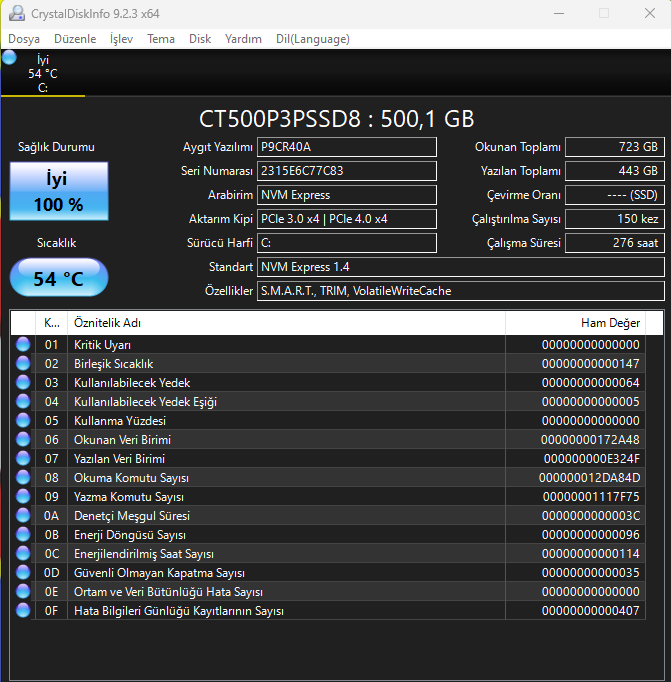Click the Ham Değer column header
The width and height of the screenshot is (671, 682).
[575, 323]
